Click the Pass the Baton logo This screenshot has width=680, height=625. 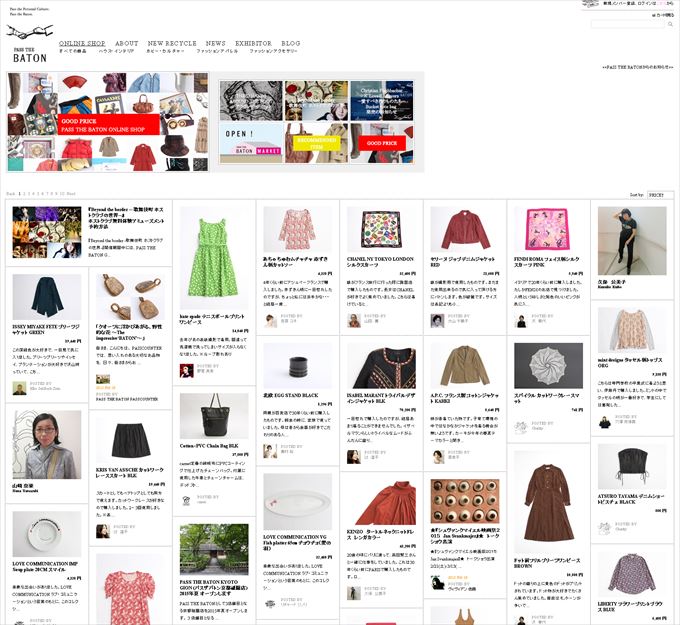point(29,43)
